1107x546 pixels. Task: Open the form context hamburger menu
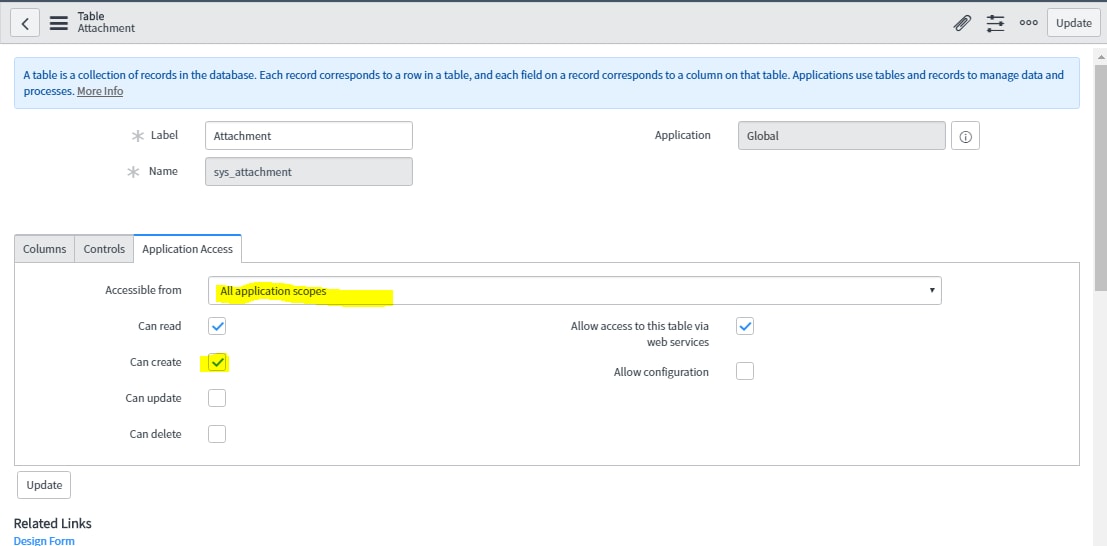point(59,23)
